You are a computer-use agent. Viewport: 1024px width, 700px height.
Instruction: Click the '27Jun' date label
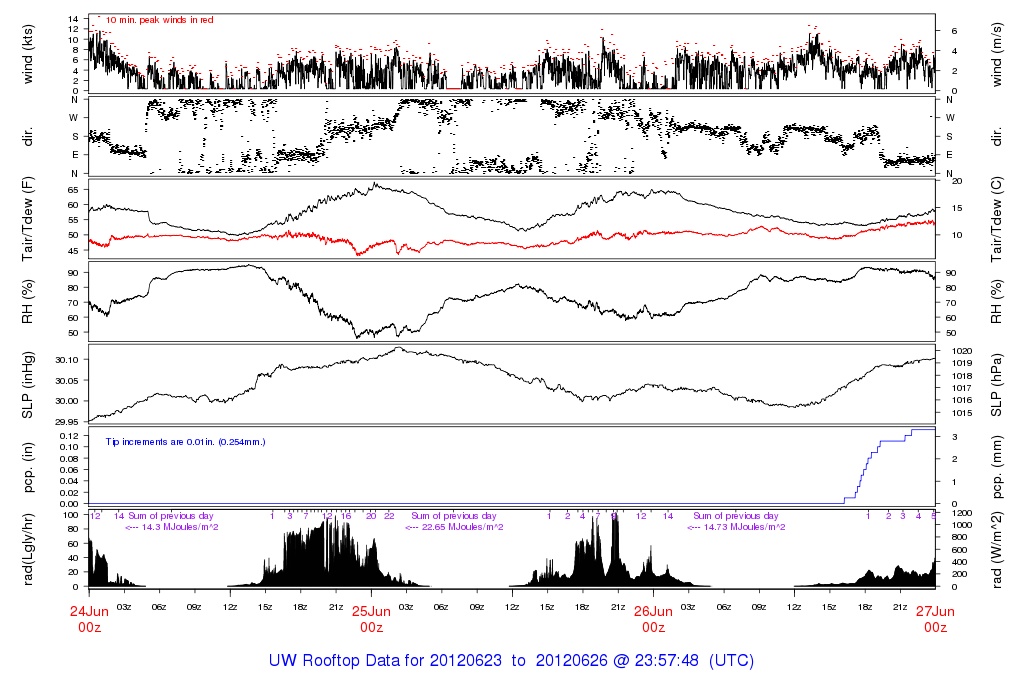(935, 612)
